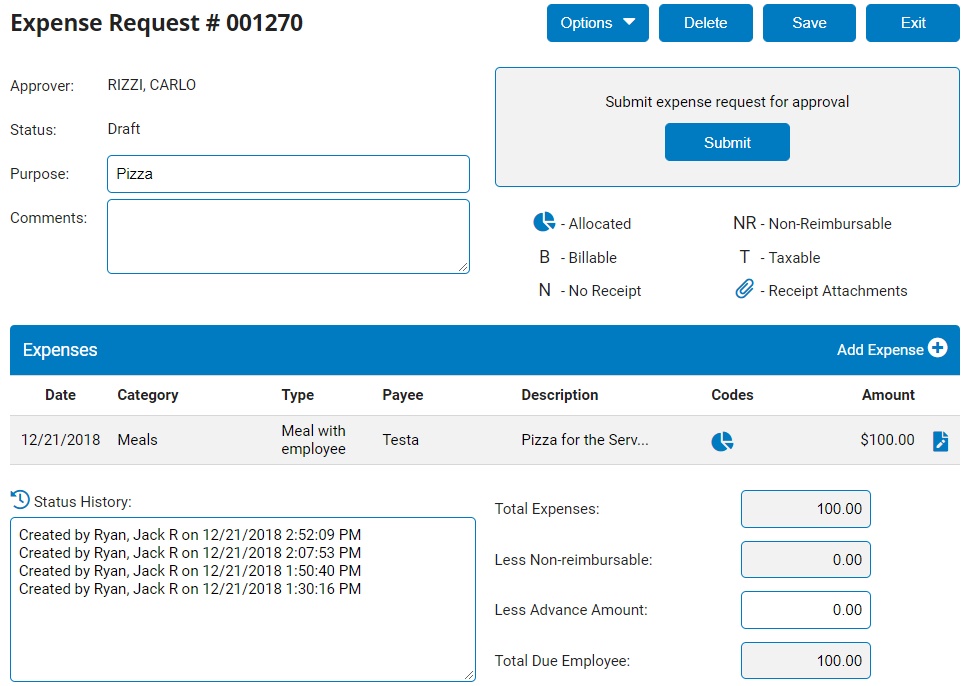Screen dimensions: 961x686
Task: Click the Allocated pie chart legend icon
Action: [x=544, y=222]
